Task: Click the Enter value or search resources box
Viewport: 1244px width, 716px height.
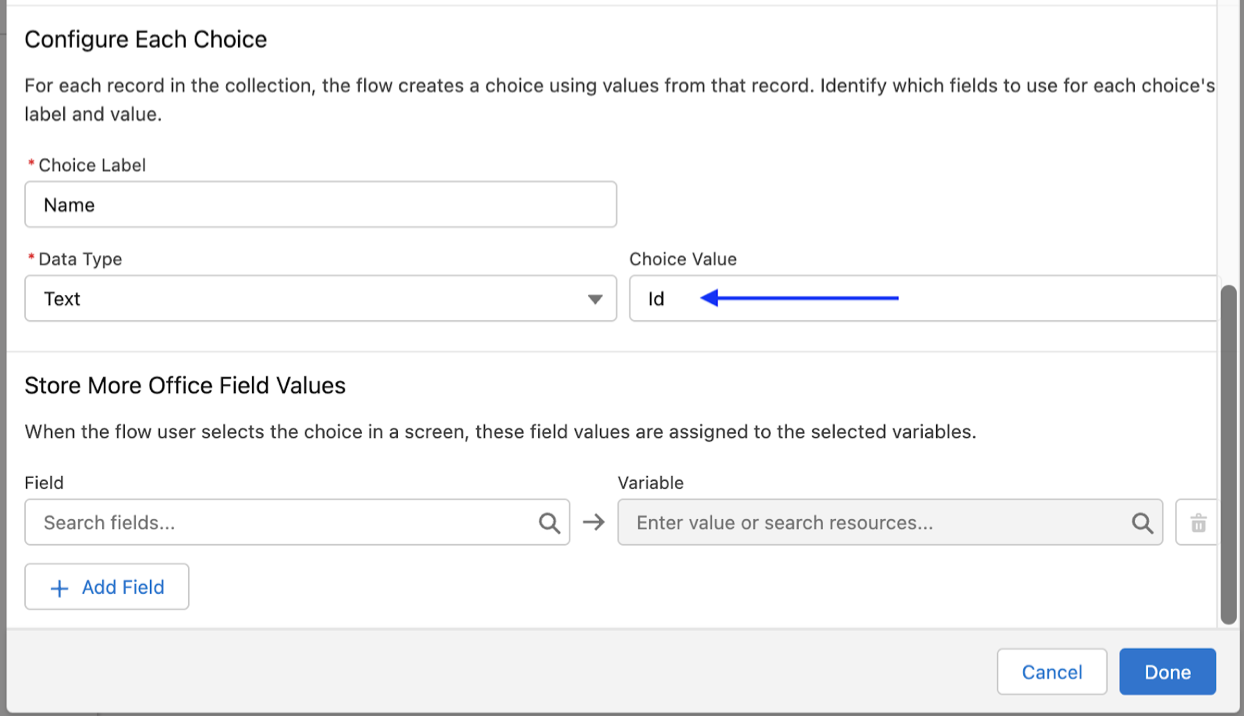Action: click(x=870, y=522)
